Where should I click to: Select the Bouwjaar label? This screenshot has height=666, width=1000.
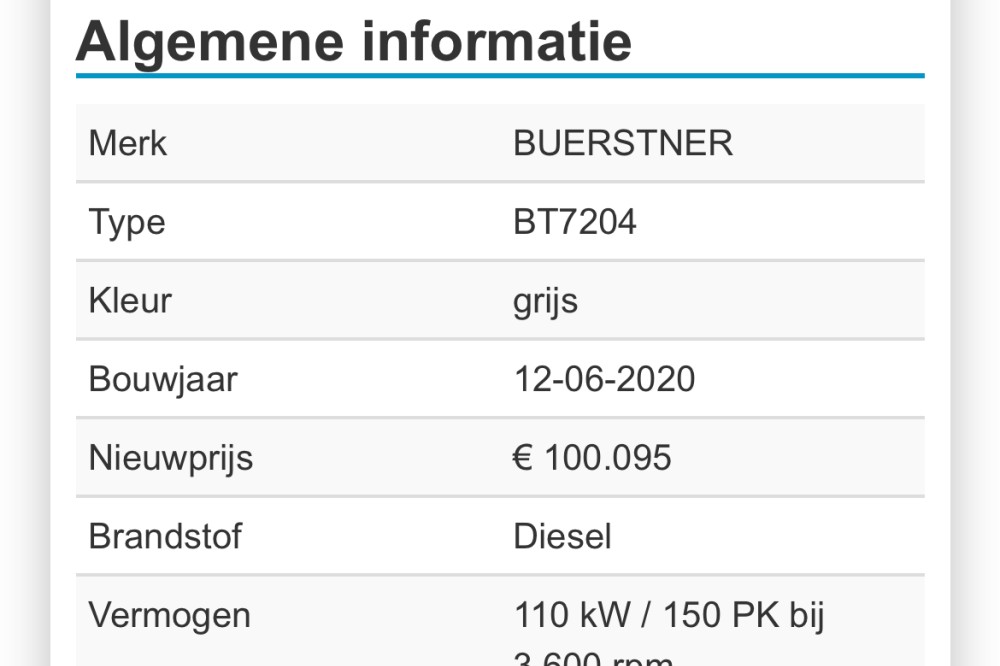(x=163, y=380)
